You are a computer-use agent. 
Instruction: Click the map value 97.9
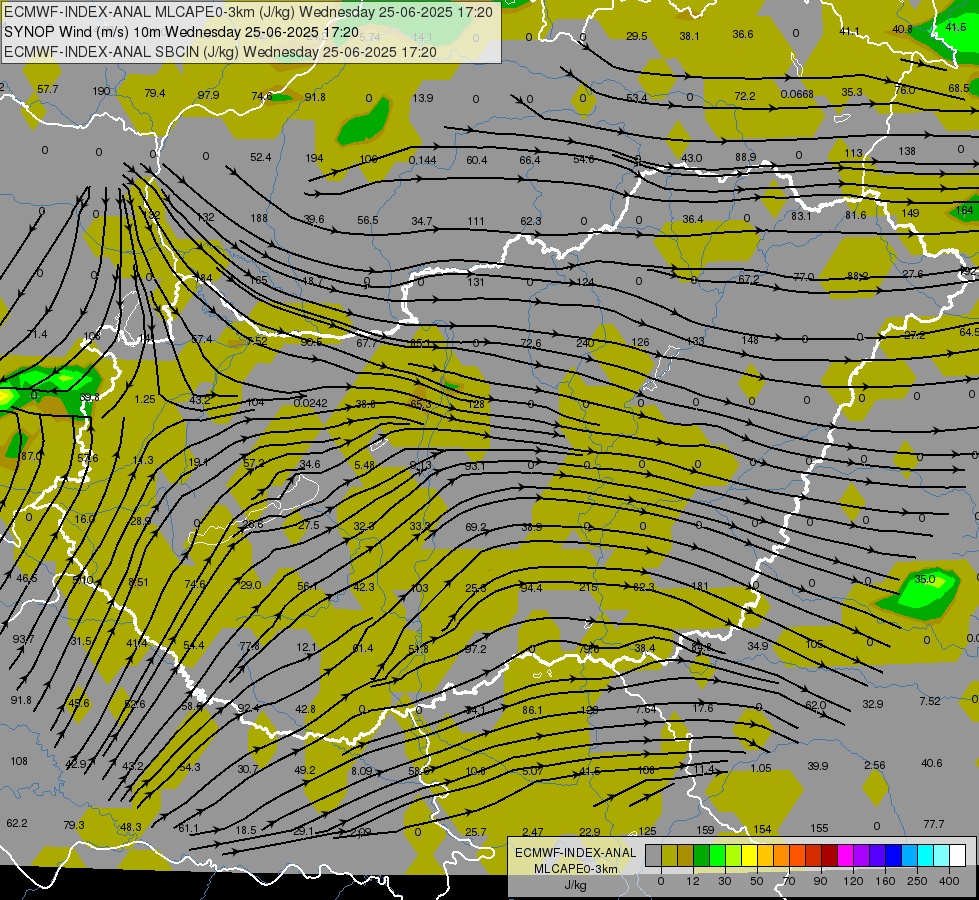click(209, 95)
